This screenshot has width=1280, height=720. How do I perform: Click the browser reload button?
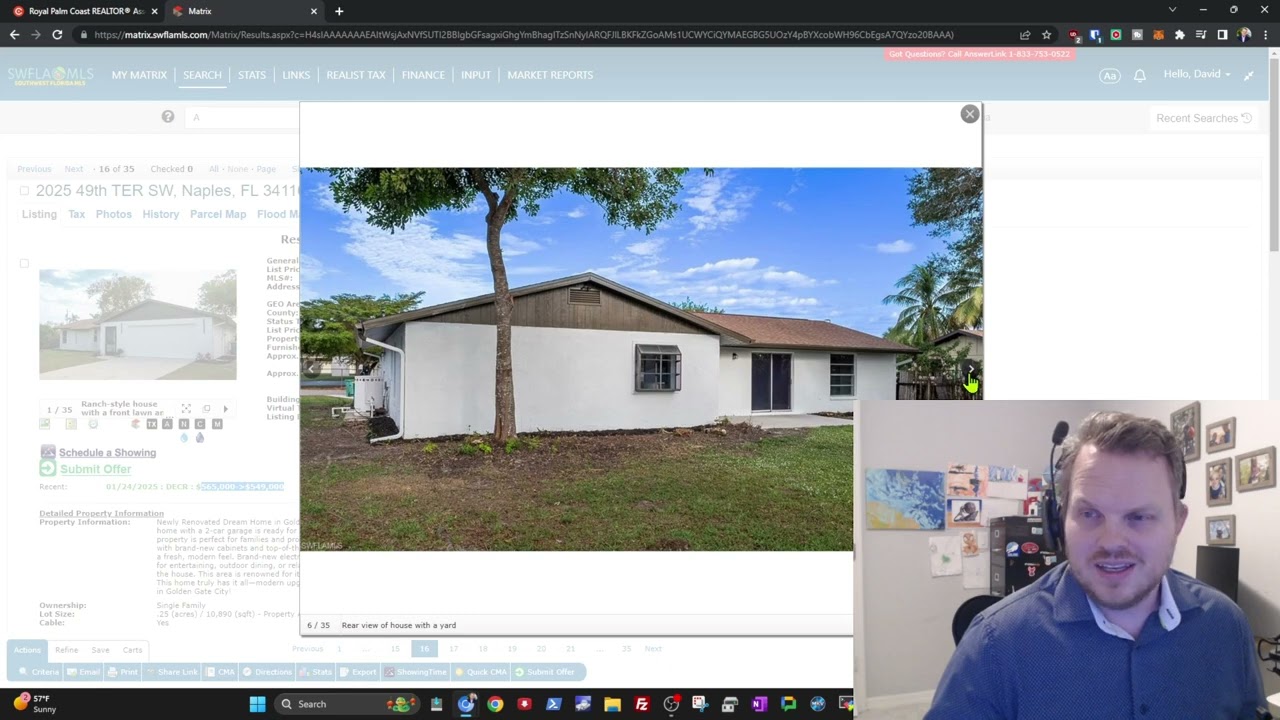57,34
